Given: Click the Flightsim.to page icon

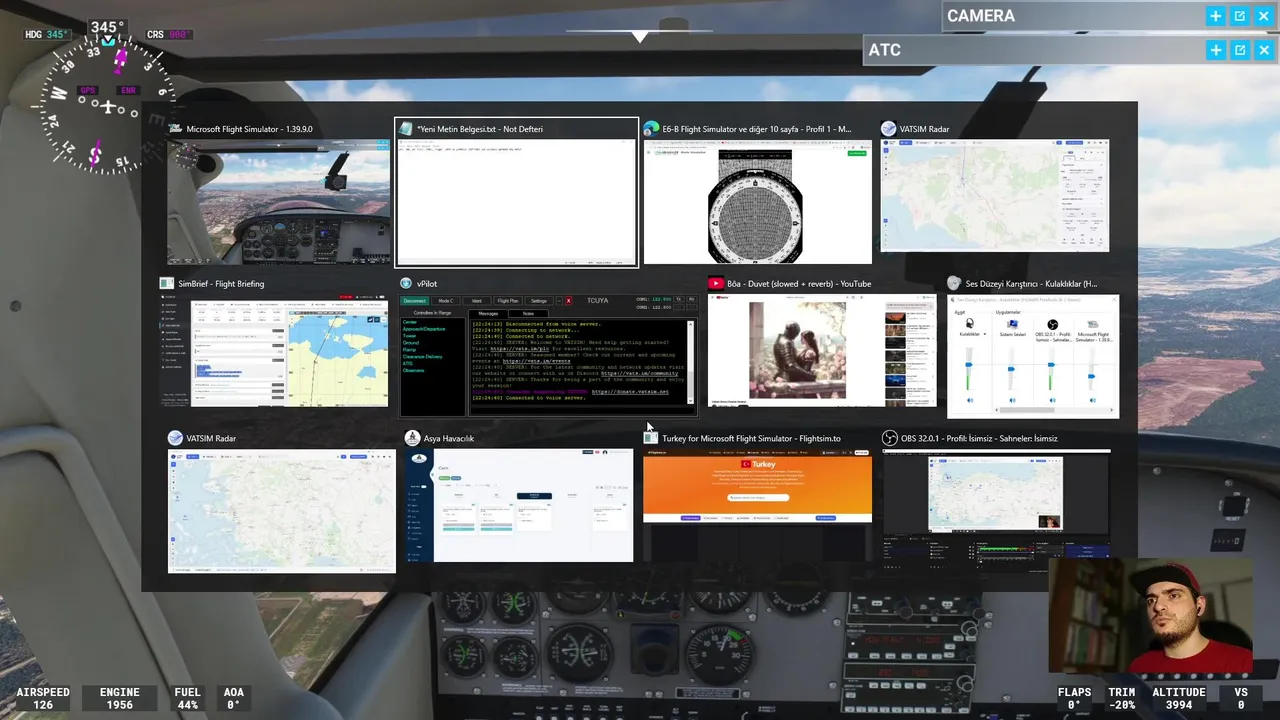Looking at the screenshot, I should click(651, 438).
